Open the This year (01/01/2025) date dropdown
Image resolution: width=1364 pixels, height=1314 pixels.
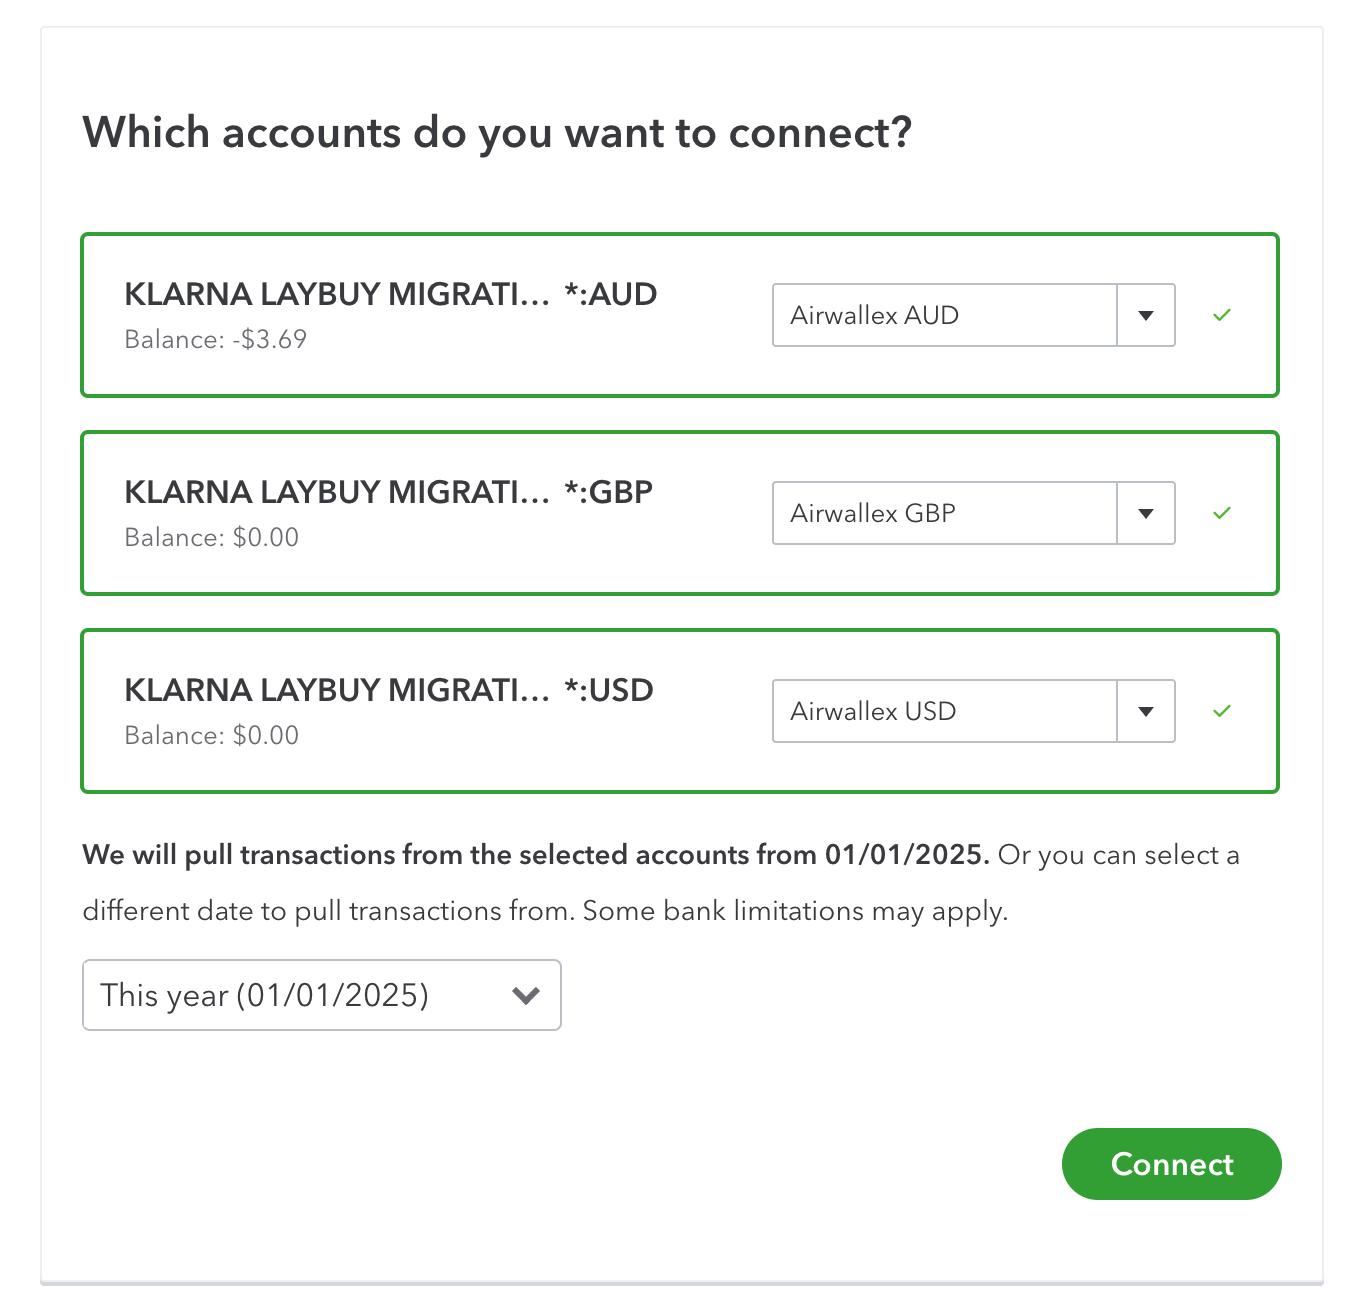coord(320,995)
